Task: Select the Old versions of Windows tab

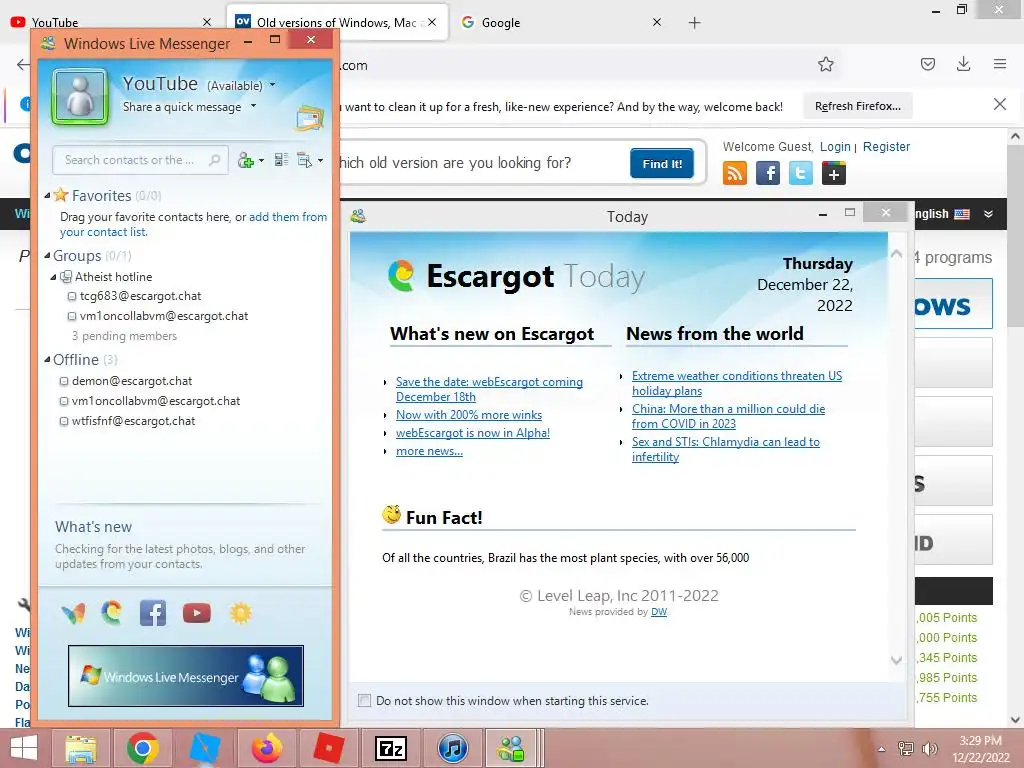Action: coord(337,22)
